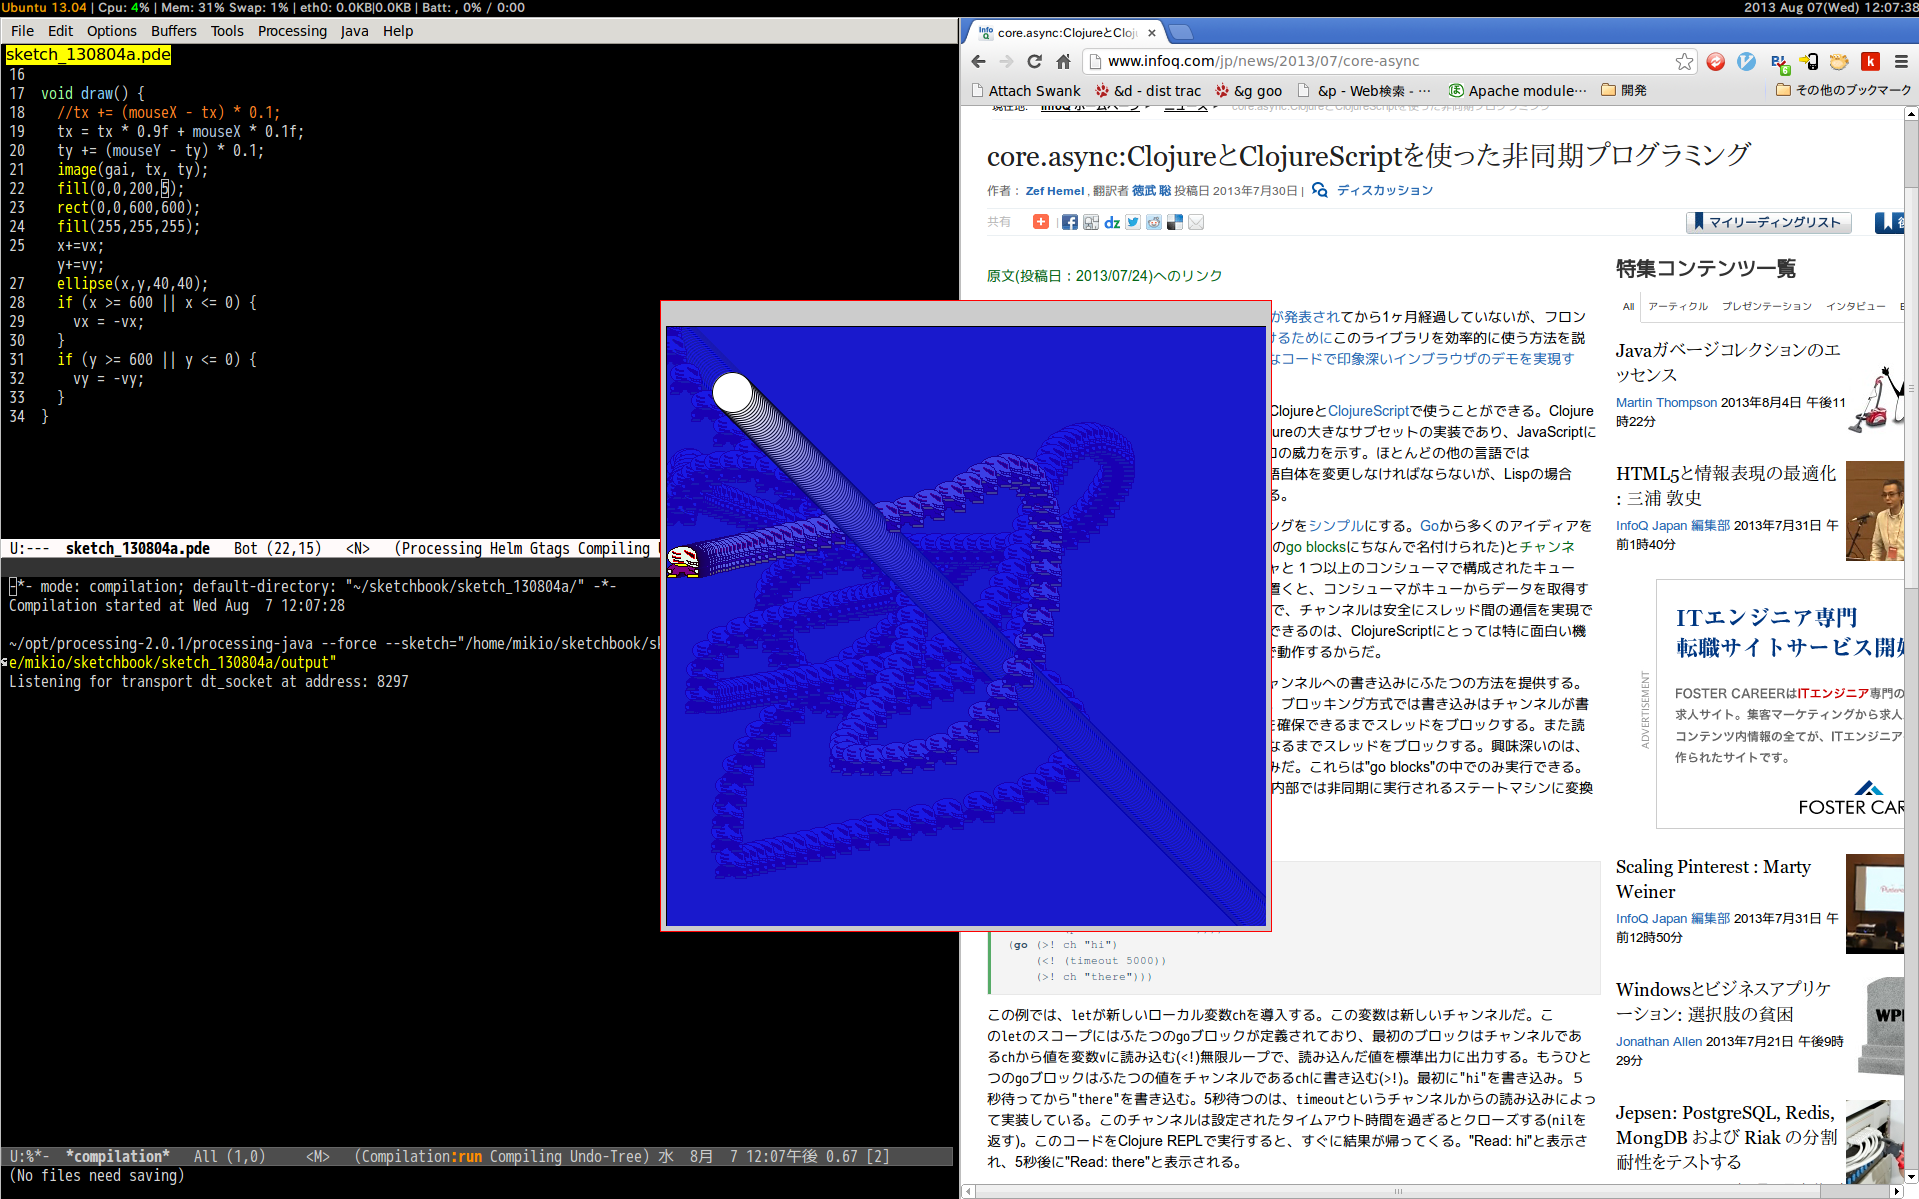Expand the その他のブックマーク folder
This screenshot has width=1919, height=1199.
[1843, 91]
